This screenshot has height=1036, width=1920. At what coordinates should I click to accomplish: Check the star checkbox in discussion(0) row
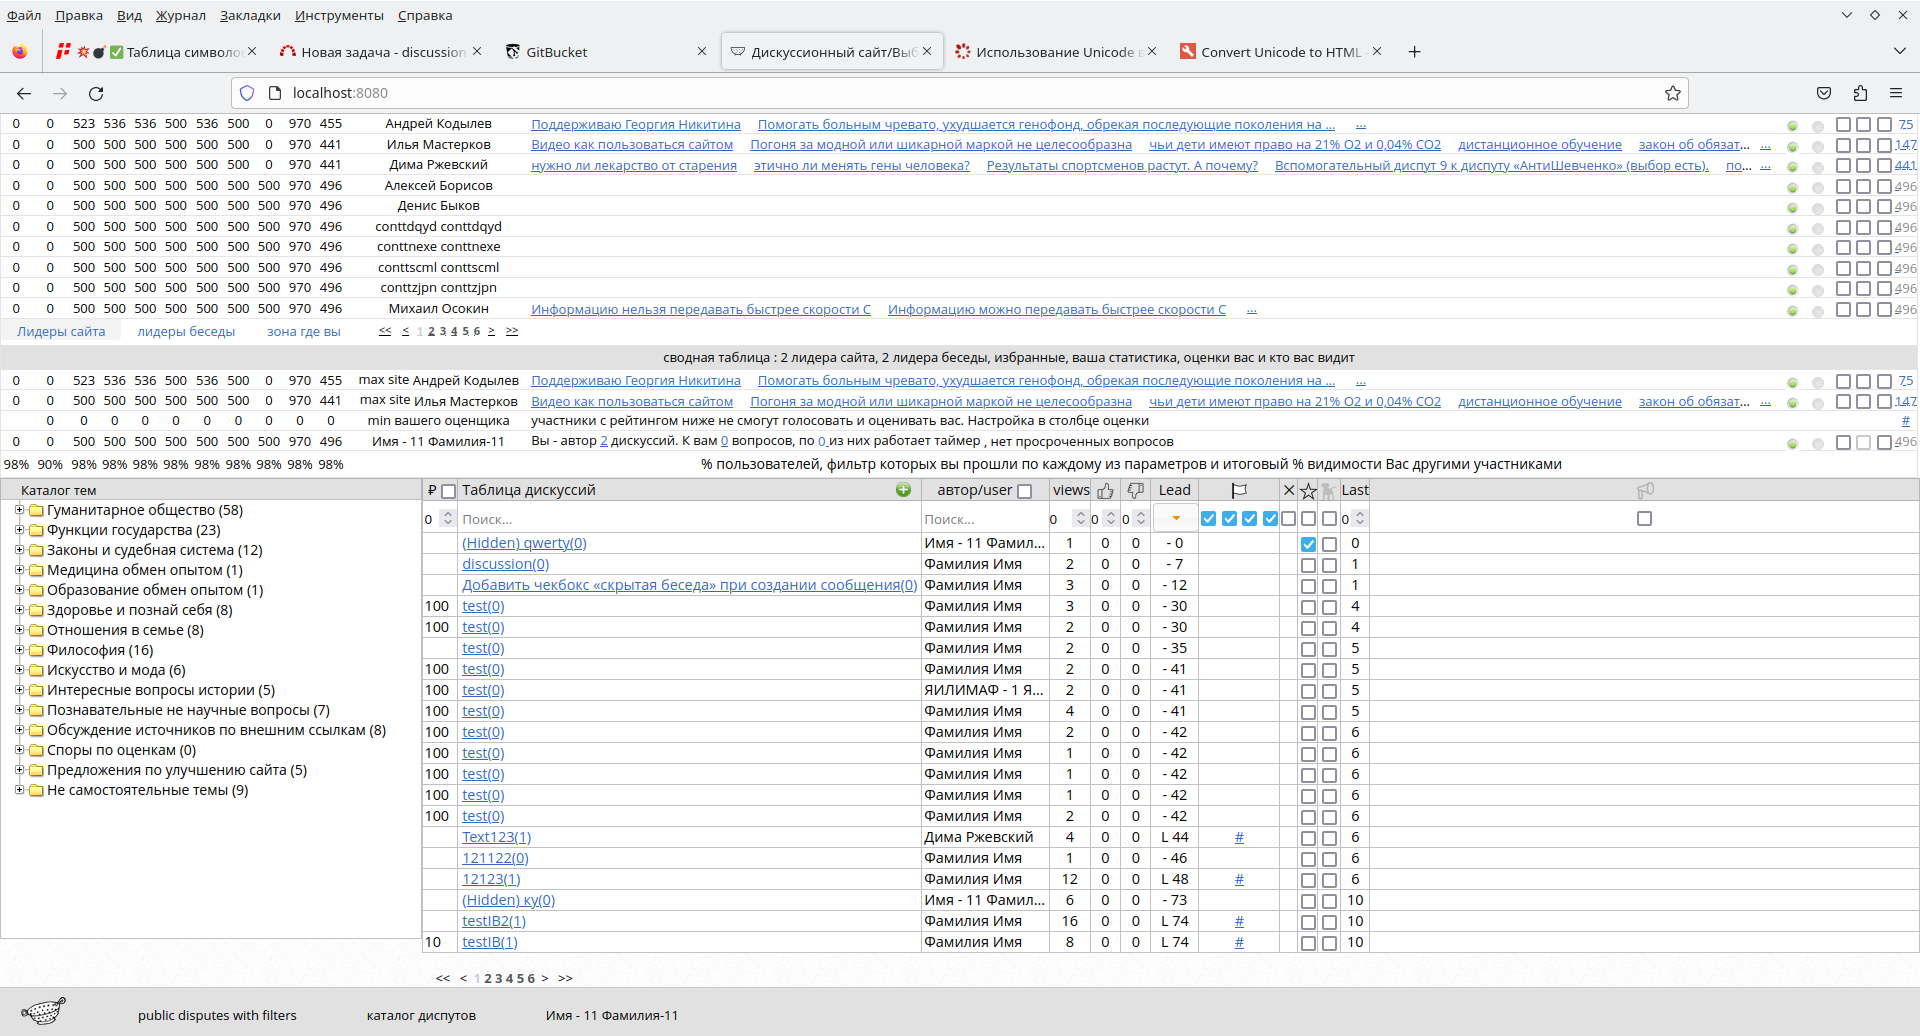[x=1308, y=565]
